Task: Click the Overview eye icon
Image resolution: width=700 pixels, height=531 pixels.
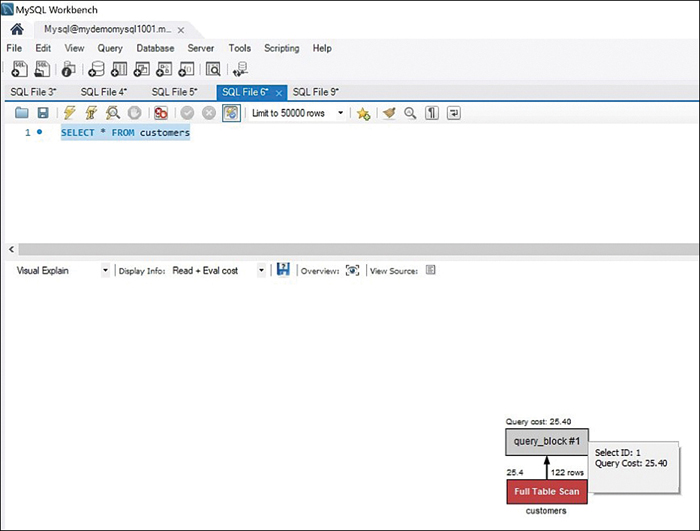Action: [352, 271]
